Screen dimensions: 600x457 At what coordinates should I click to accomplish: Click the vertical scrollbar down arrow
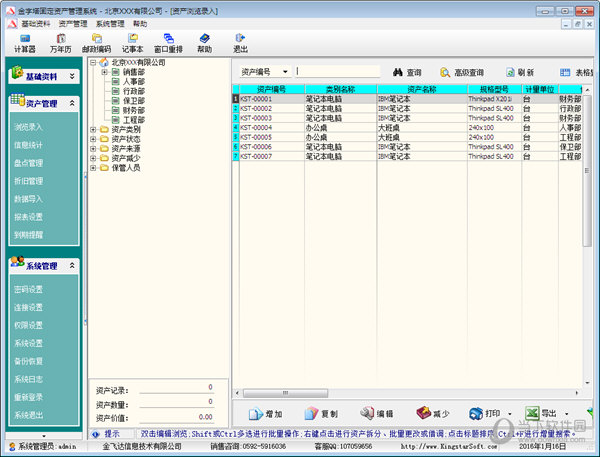pyautogui.click(x=587, y=382)
